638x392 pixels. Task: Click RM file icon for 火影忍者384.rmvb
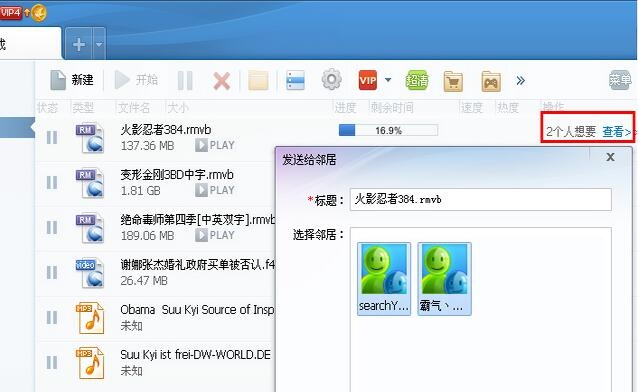pyautogui.click(x=90, y=138)
